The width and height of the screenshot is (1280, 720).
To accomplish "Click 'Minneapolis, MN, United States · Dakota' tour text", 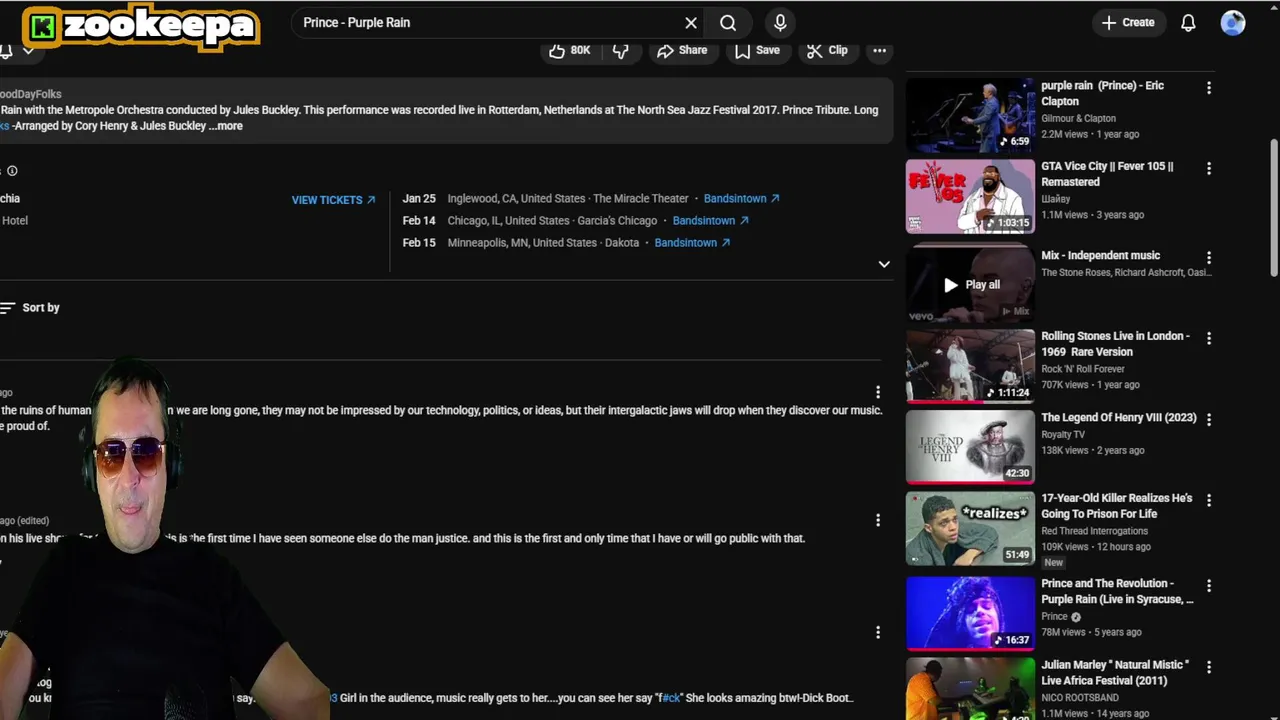I will point(543,243).
